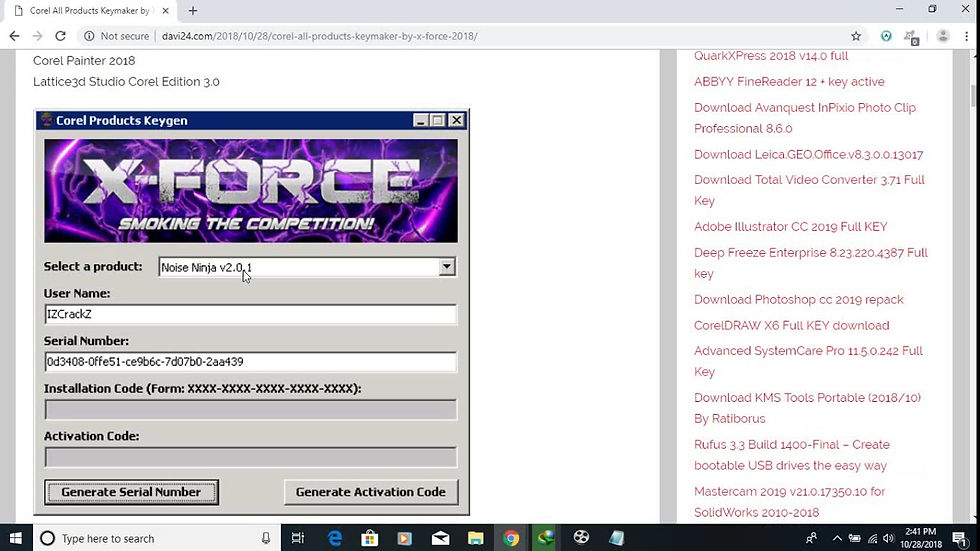This screenshot has height=551, width=980.
Task: Open the green shield extension icon
Action: [x=886, y=36]
